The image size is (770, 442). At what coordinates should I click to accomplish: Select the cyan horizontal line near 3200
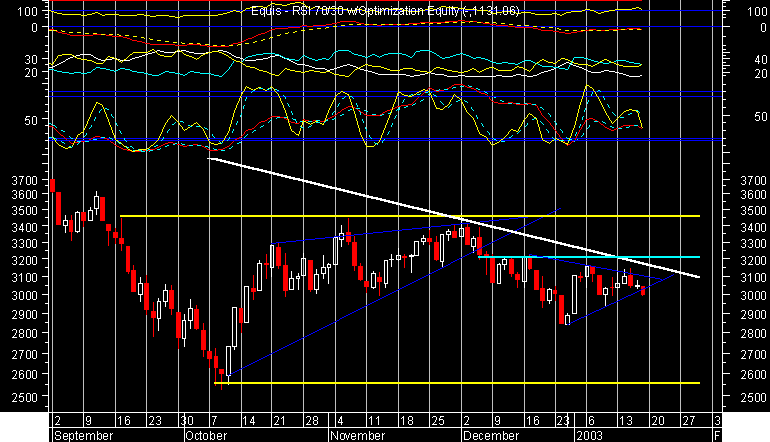(589, 257)
